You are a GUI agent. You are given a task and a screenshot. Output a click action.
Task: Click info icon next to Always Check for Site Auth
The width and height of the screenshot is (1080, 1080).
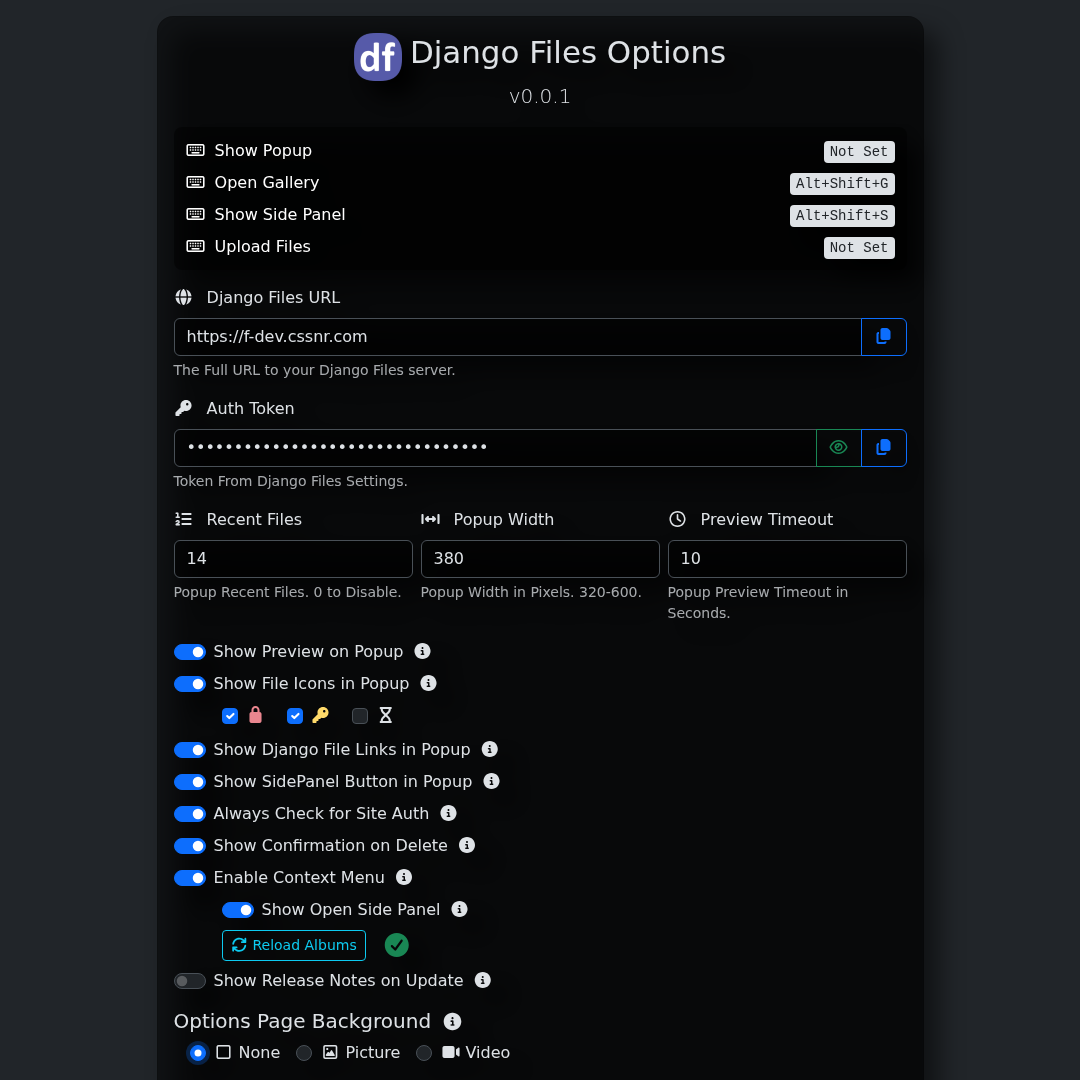coord(448,813)
